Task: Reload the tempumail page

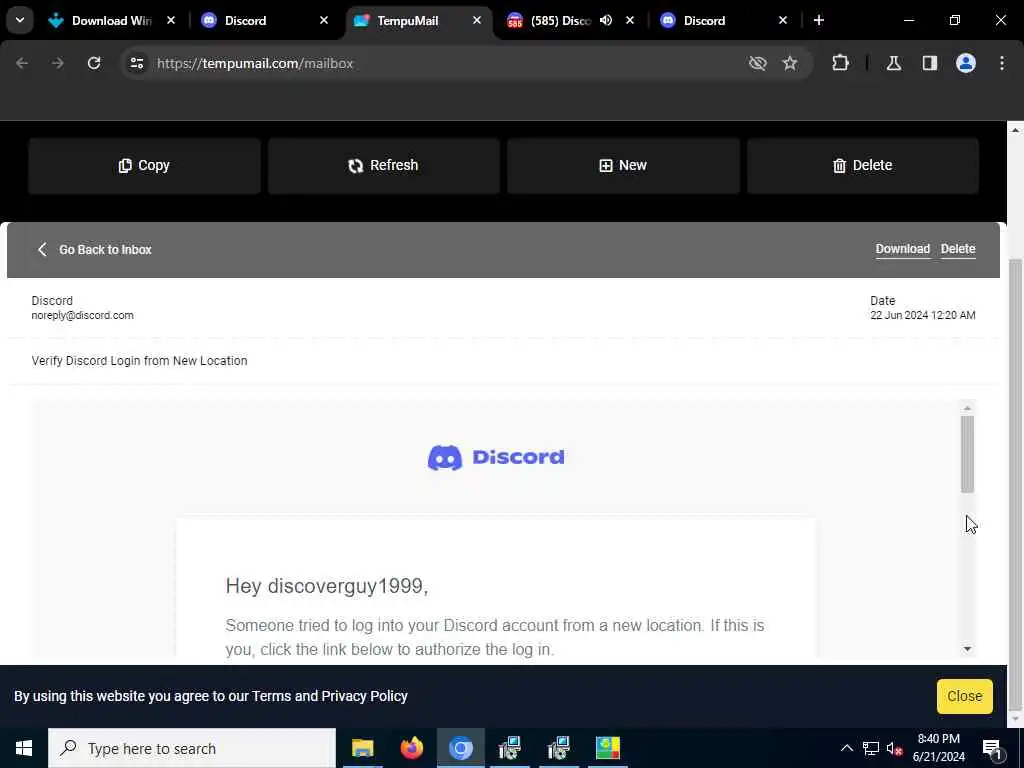Action: point(94,63)
